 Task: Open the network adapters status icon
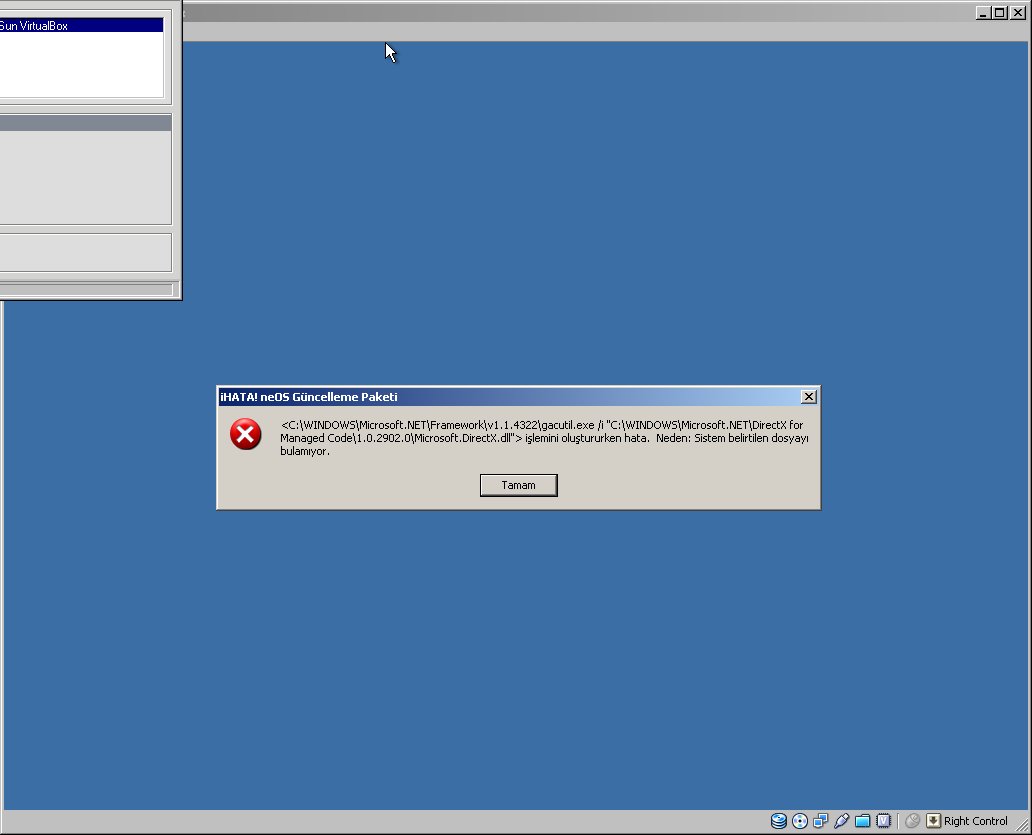[821, 821]
